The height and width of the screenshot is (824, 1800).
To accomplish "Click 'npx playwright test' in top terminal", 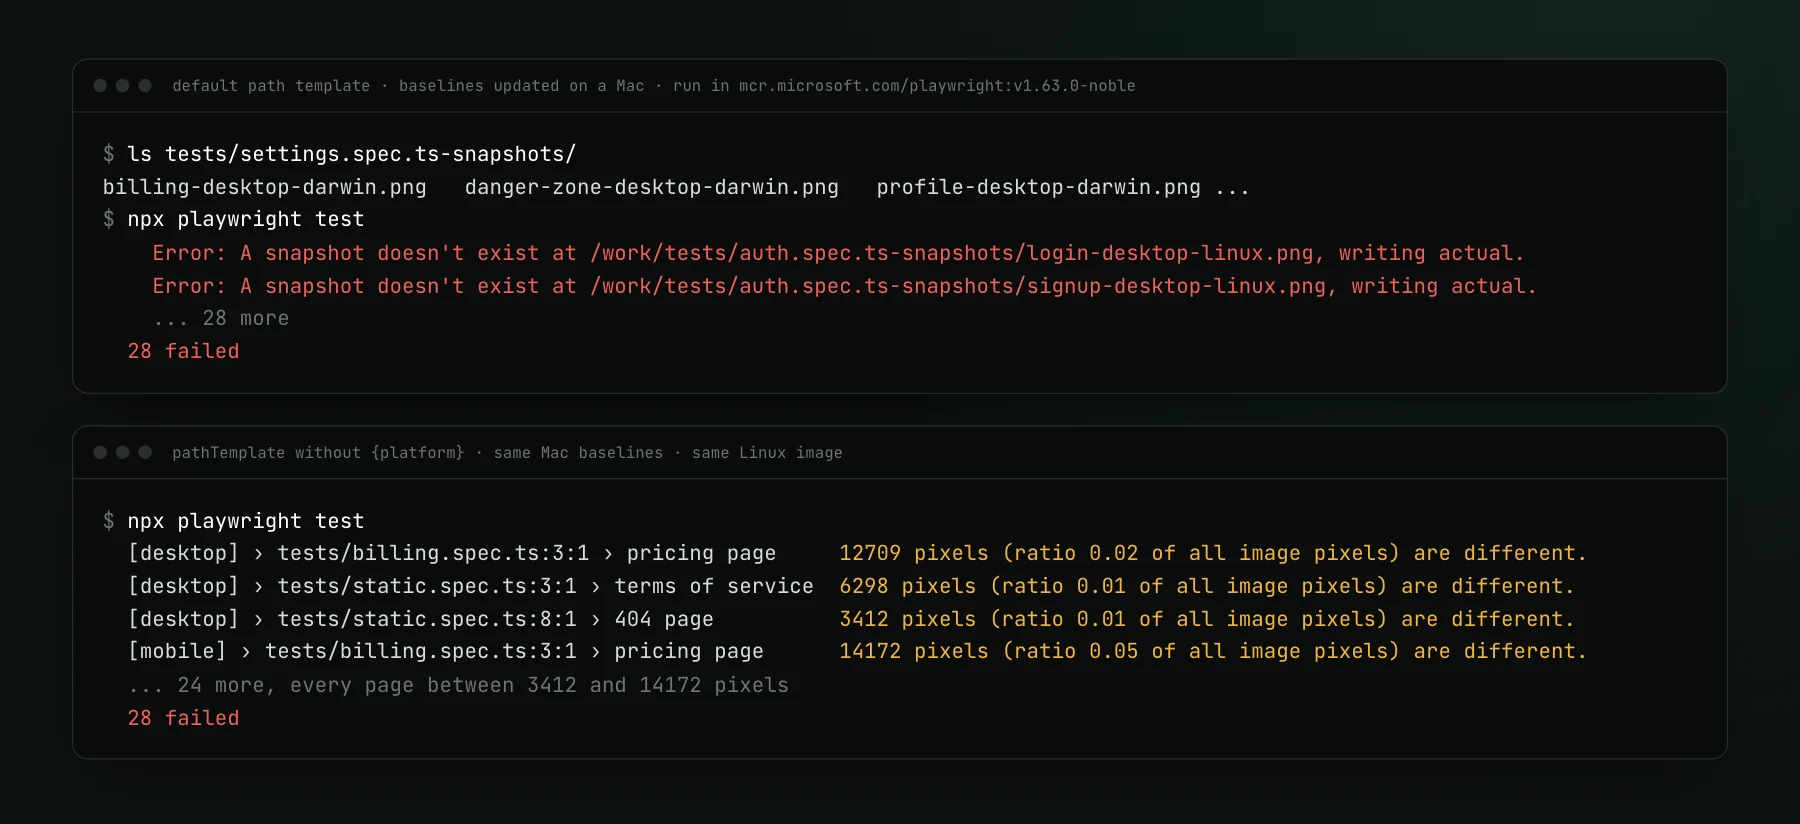I will pos(246,219).
